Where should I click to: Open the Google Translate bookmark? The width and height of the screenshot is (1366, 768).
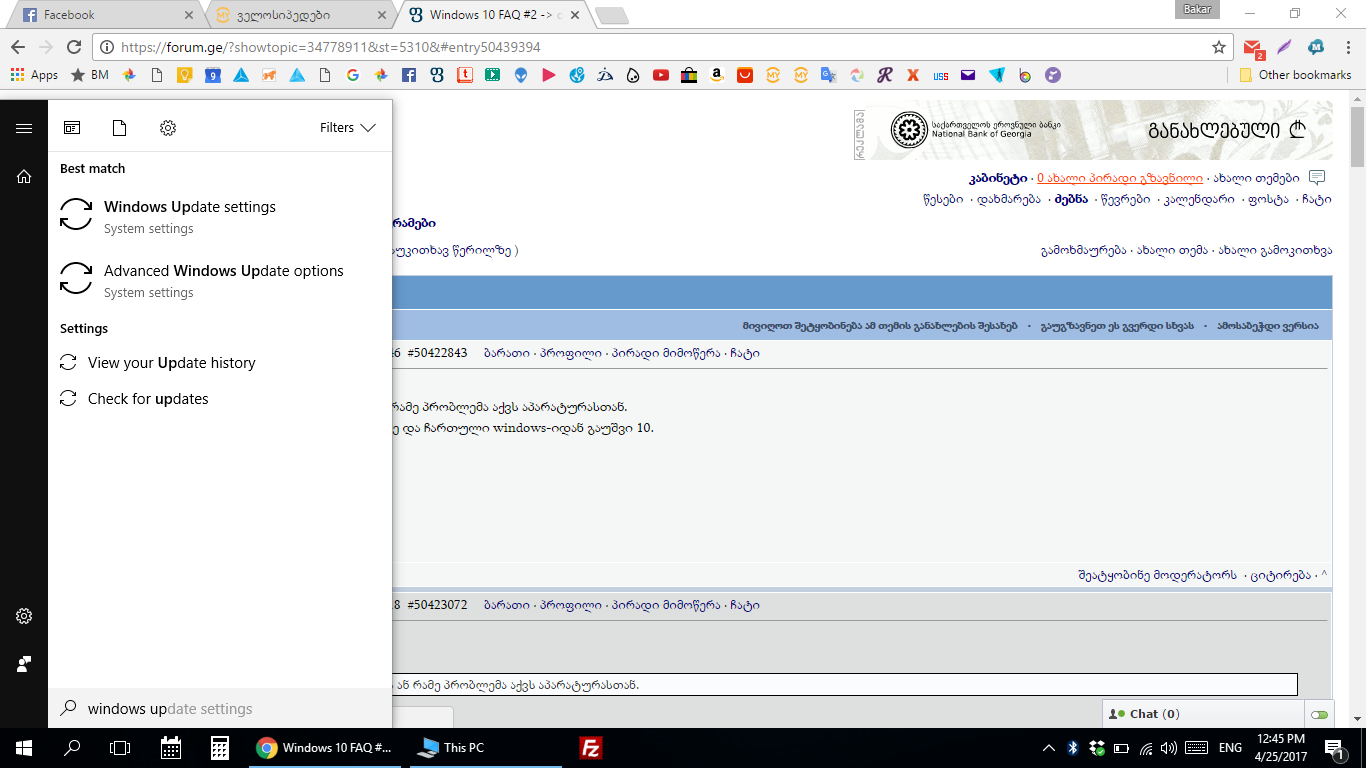828,75
